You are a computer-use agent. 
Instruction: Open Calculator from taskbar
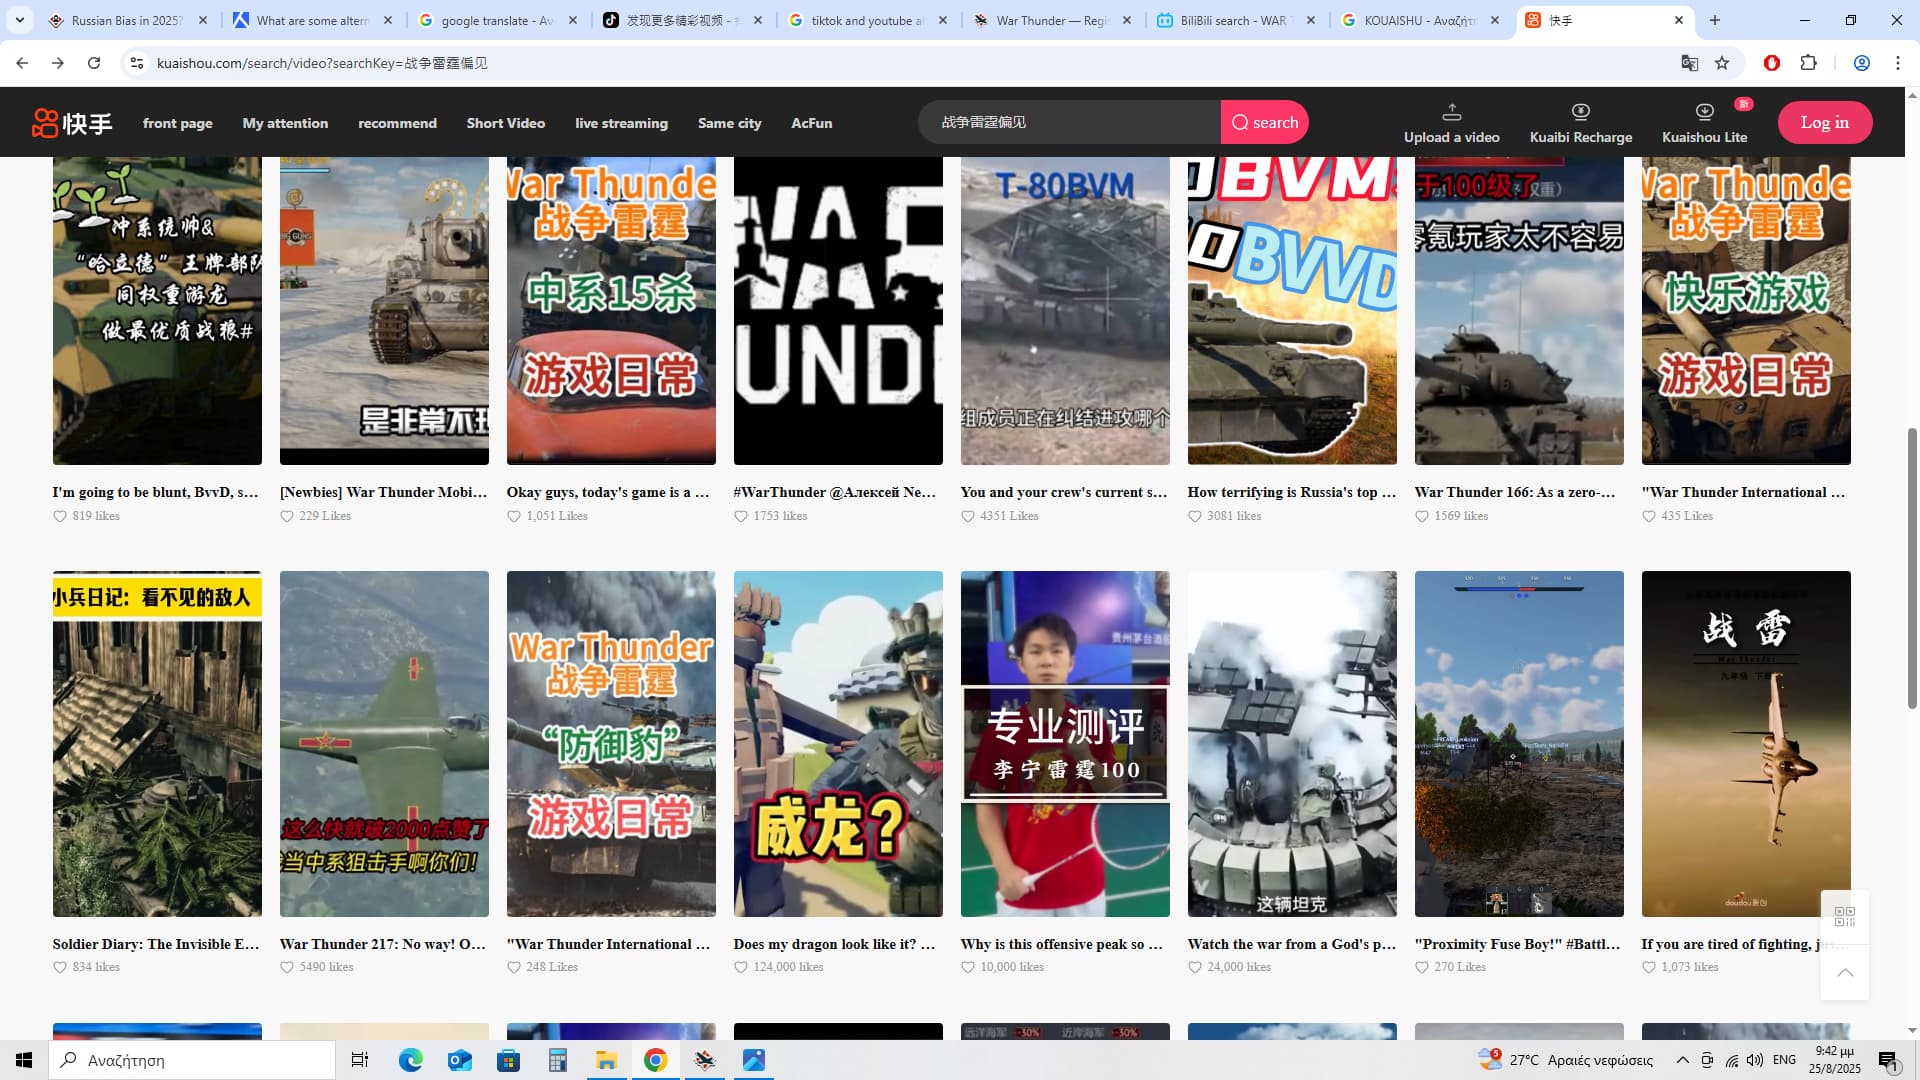pyautogui.click(x=557, y=1060)
